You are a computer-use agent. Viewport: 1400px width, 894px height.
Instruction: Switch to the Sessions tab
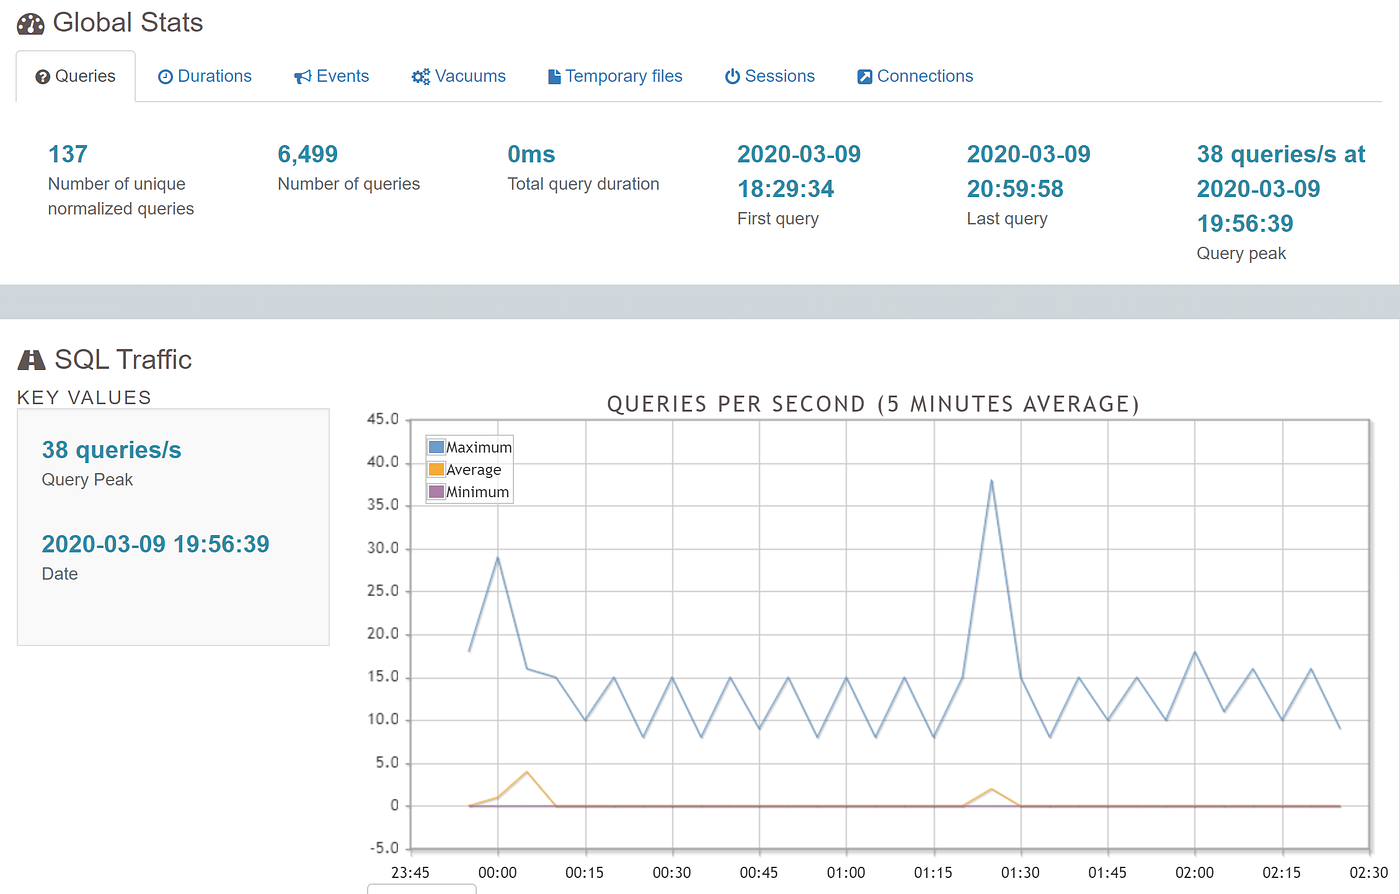(x=770, y=76)
